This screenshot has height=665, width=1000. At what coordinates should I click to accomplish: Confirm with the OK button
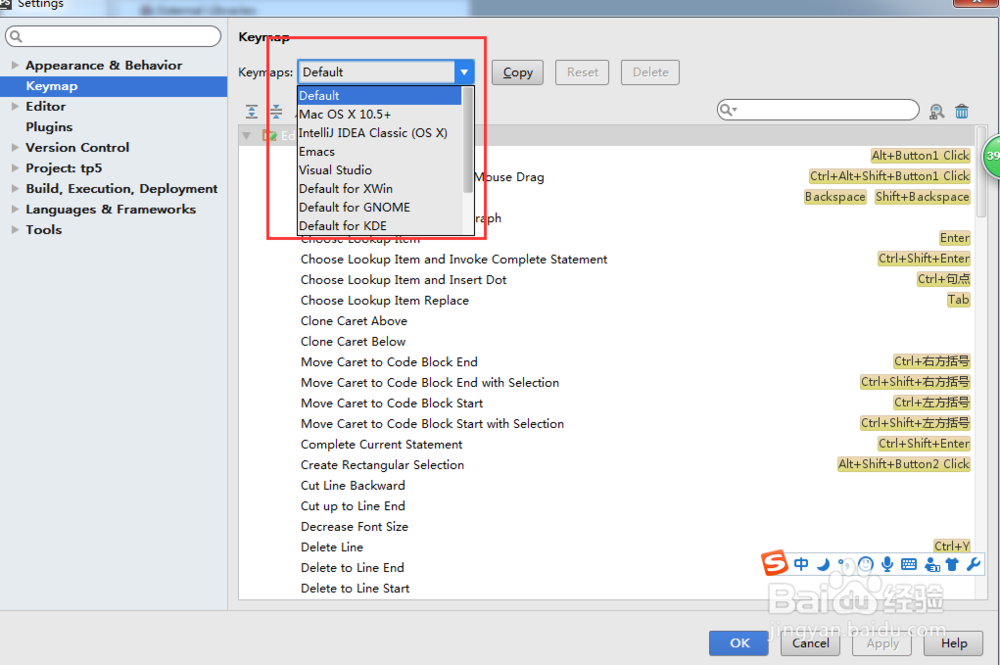(x=739, y=643)
